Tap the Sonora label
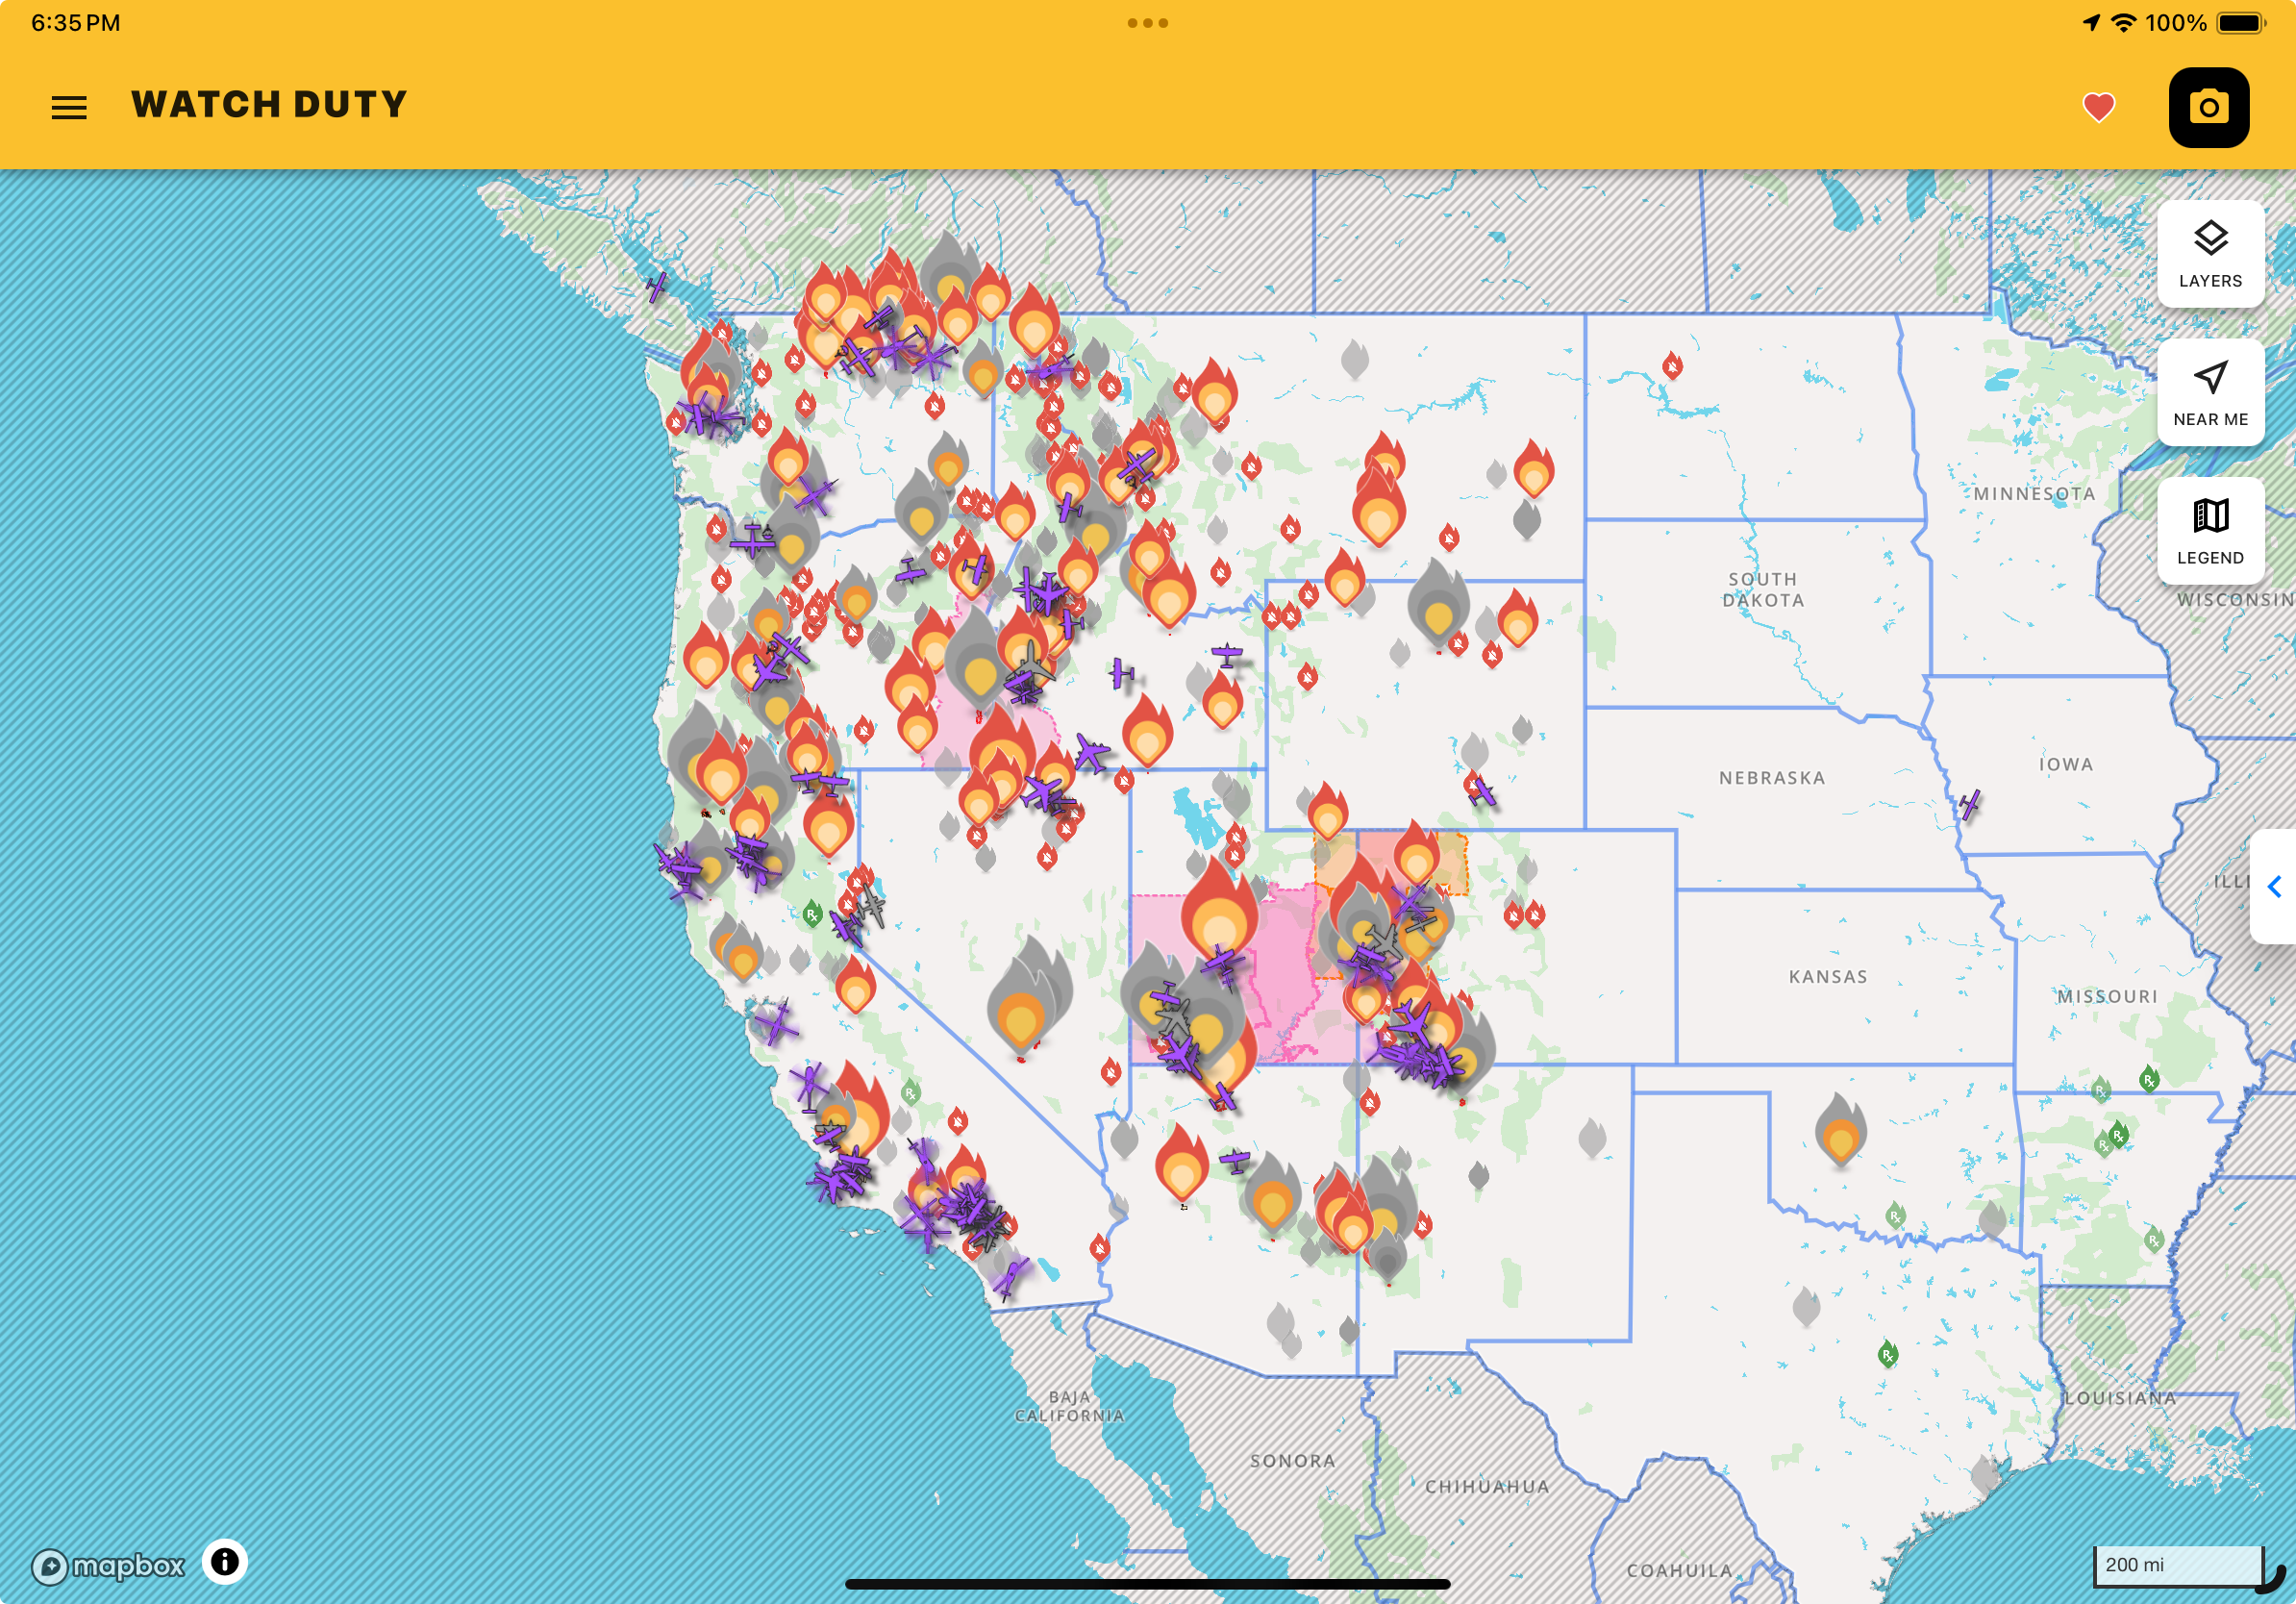 1293,1461
